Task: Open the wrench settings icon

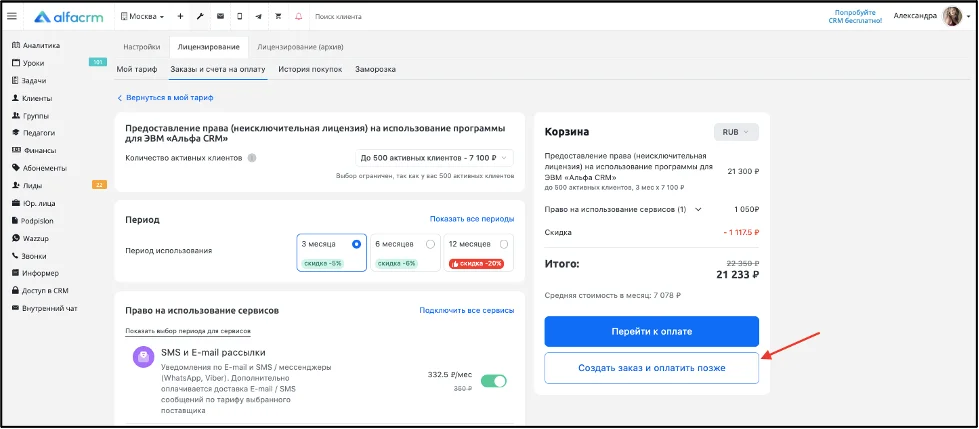Action: pos(200,17)
